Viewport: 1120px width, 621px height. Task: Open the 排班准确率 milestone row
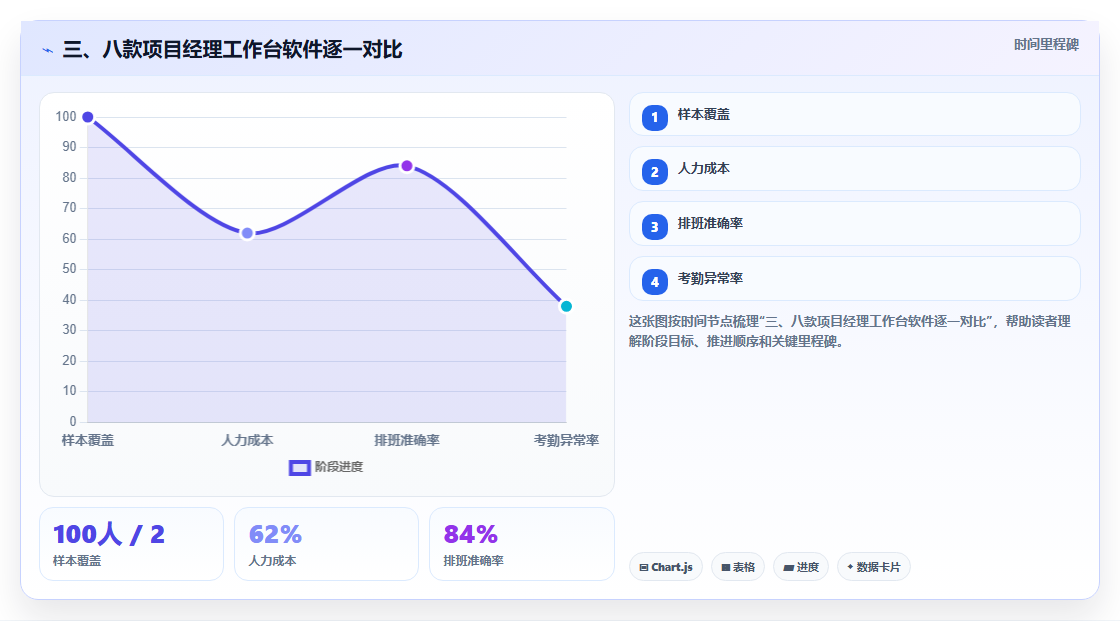coord(854,224)
